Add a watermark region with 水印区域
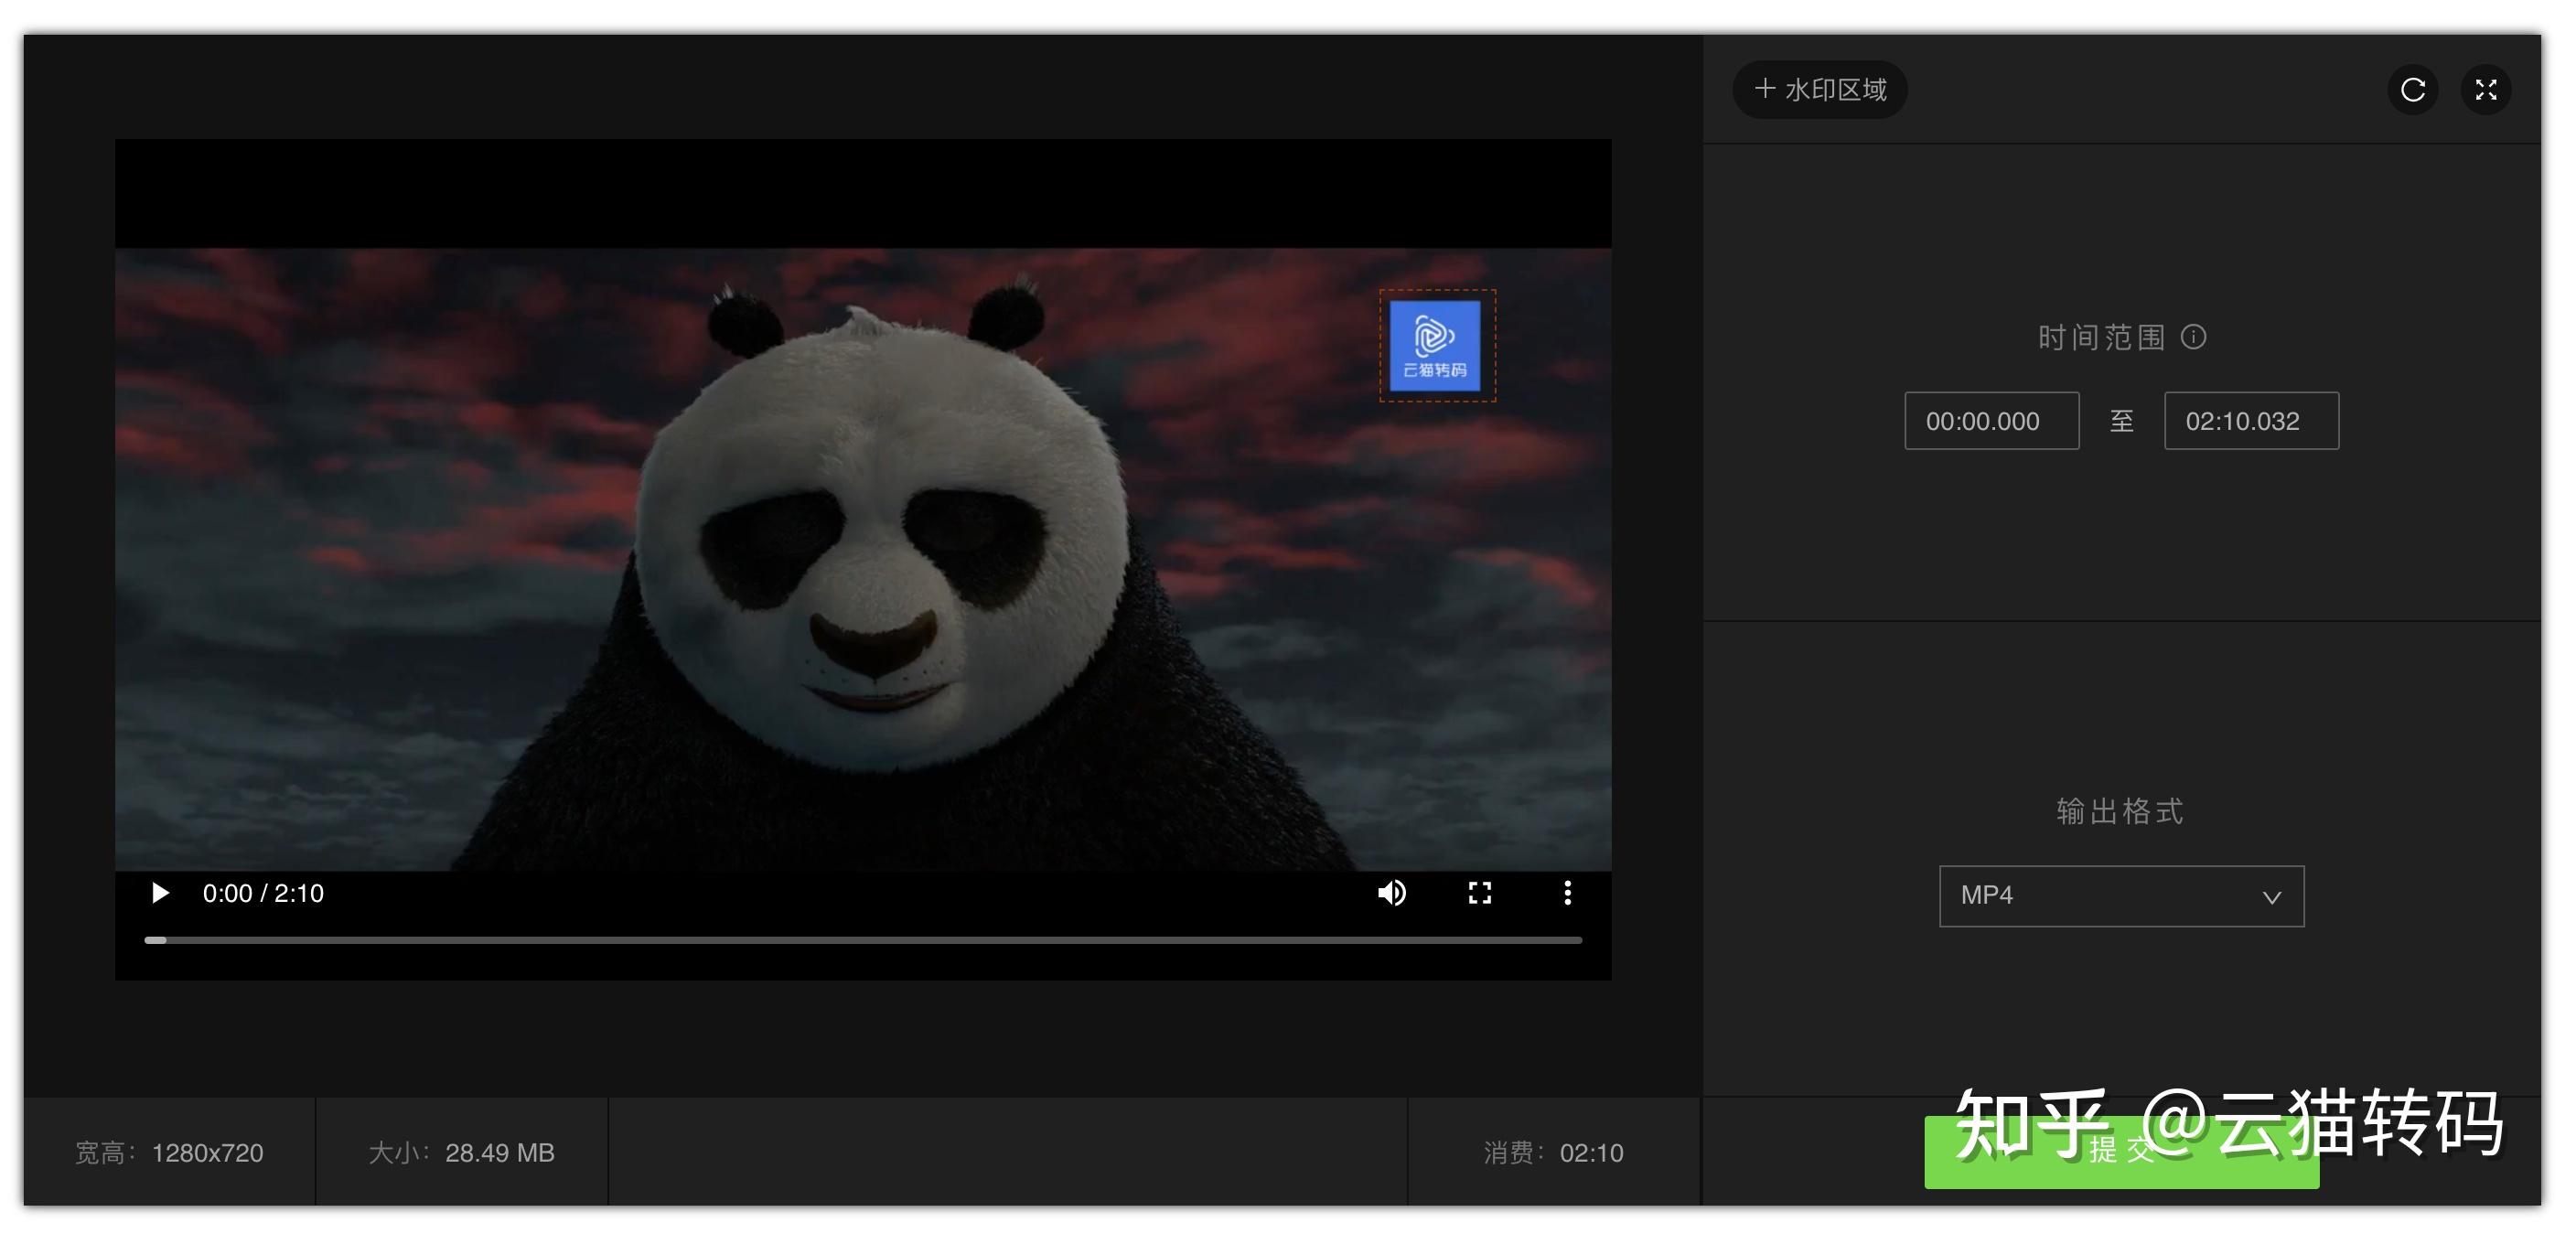The width and height of the screenshot is (2576, 1233). tap(1820, 90)
